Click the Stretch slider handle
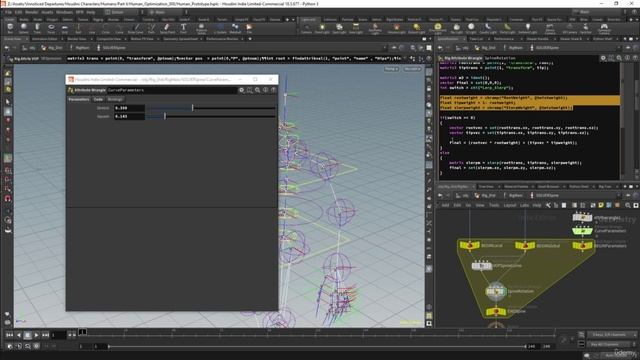The width and height of the screenshot is (640, 360). (193, 108)
